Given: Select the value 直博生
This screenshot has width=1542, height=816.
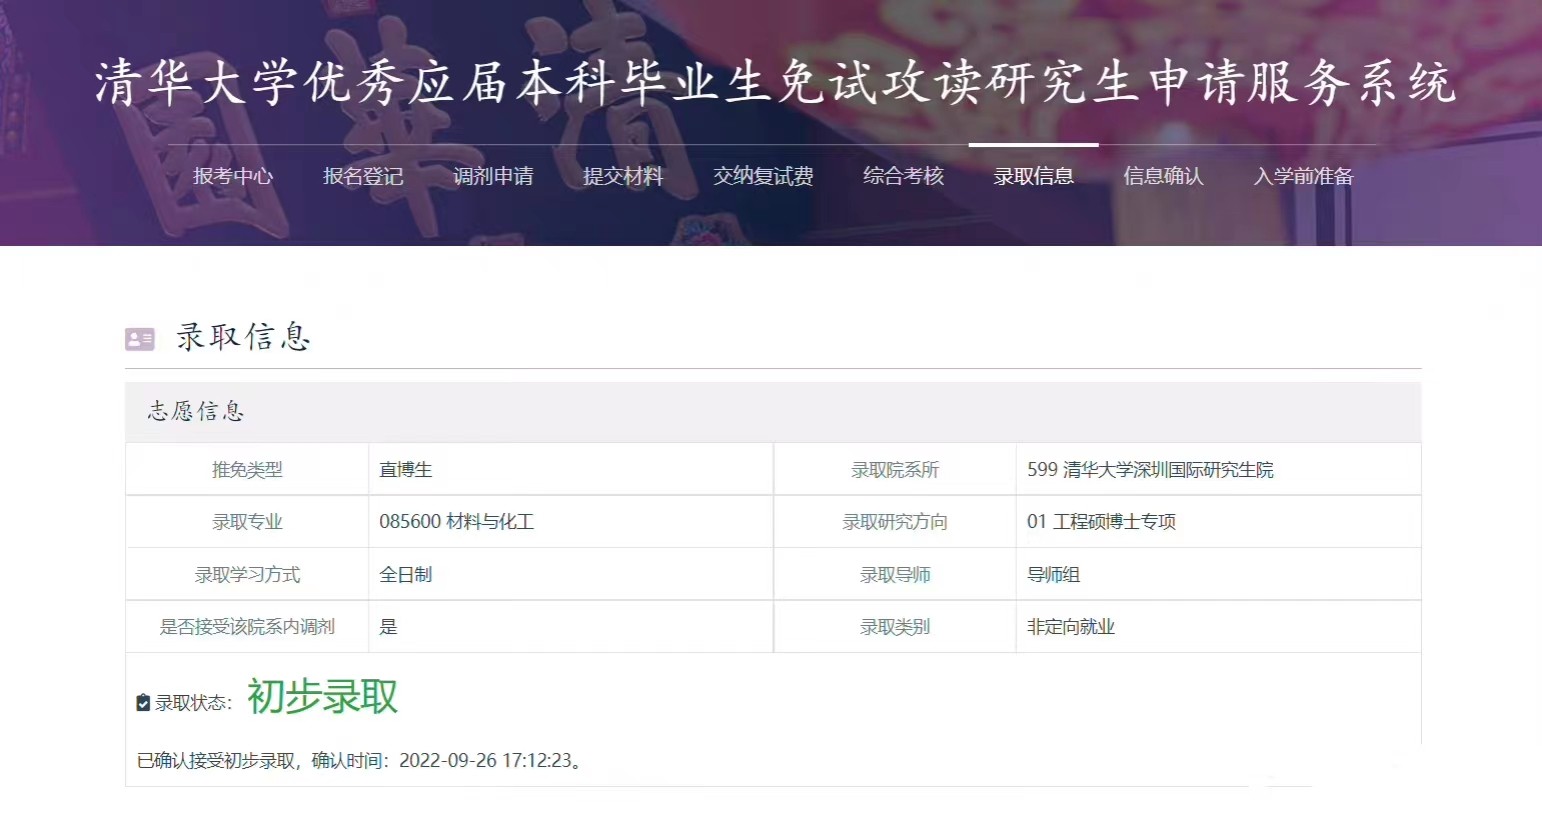Looking at the screenshot, I should tap(406, 469).
